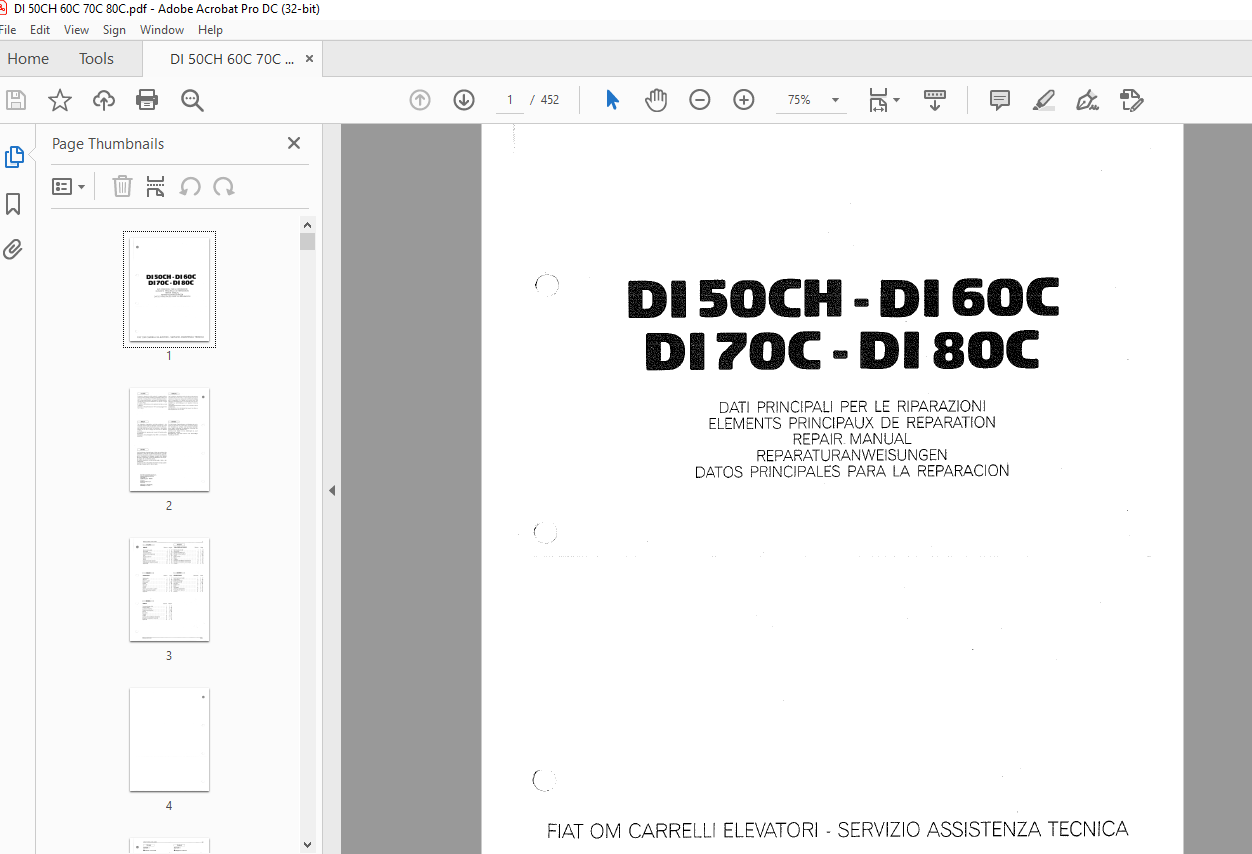Click FIAT OM CARRELLI ELEVATORI footer text
The height and width of the screenshot is (854, 1252).
click(x=838, y=830)
